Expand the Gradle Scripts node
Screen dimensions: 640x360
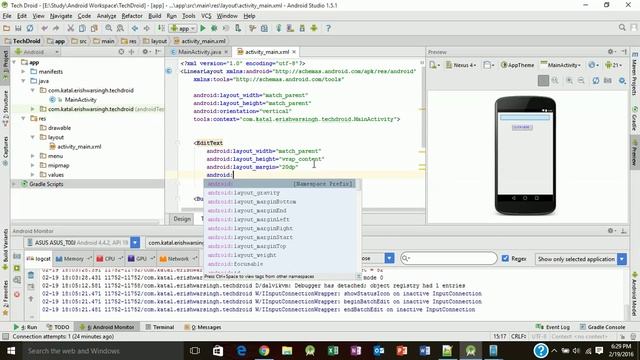click(x=15, y=184)
